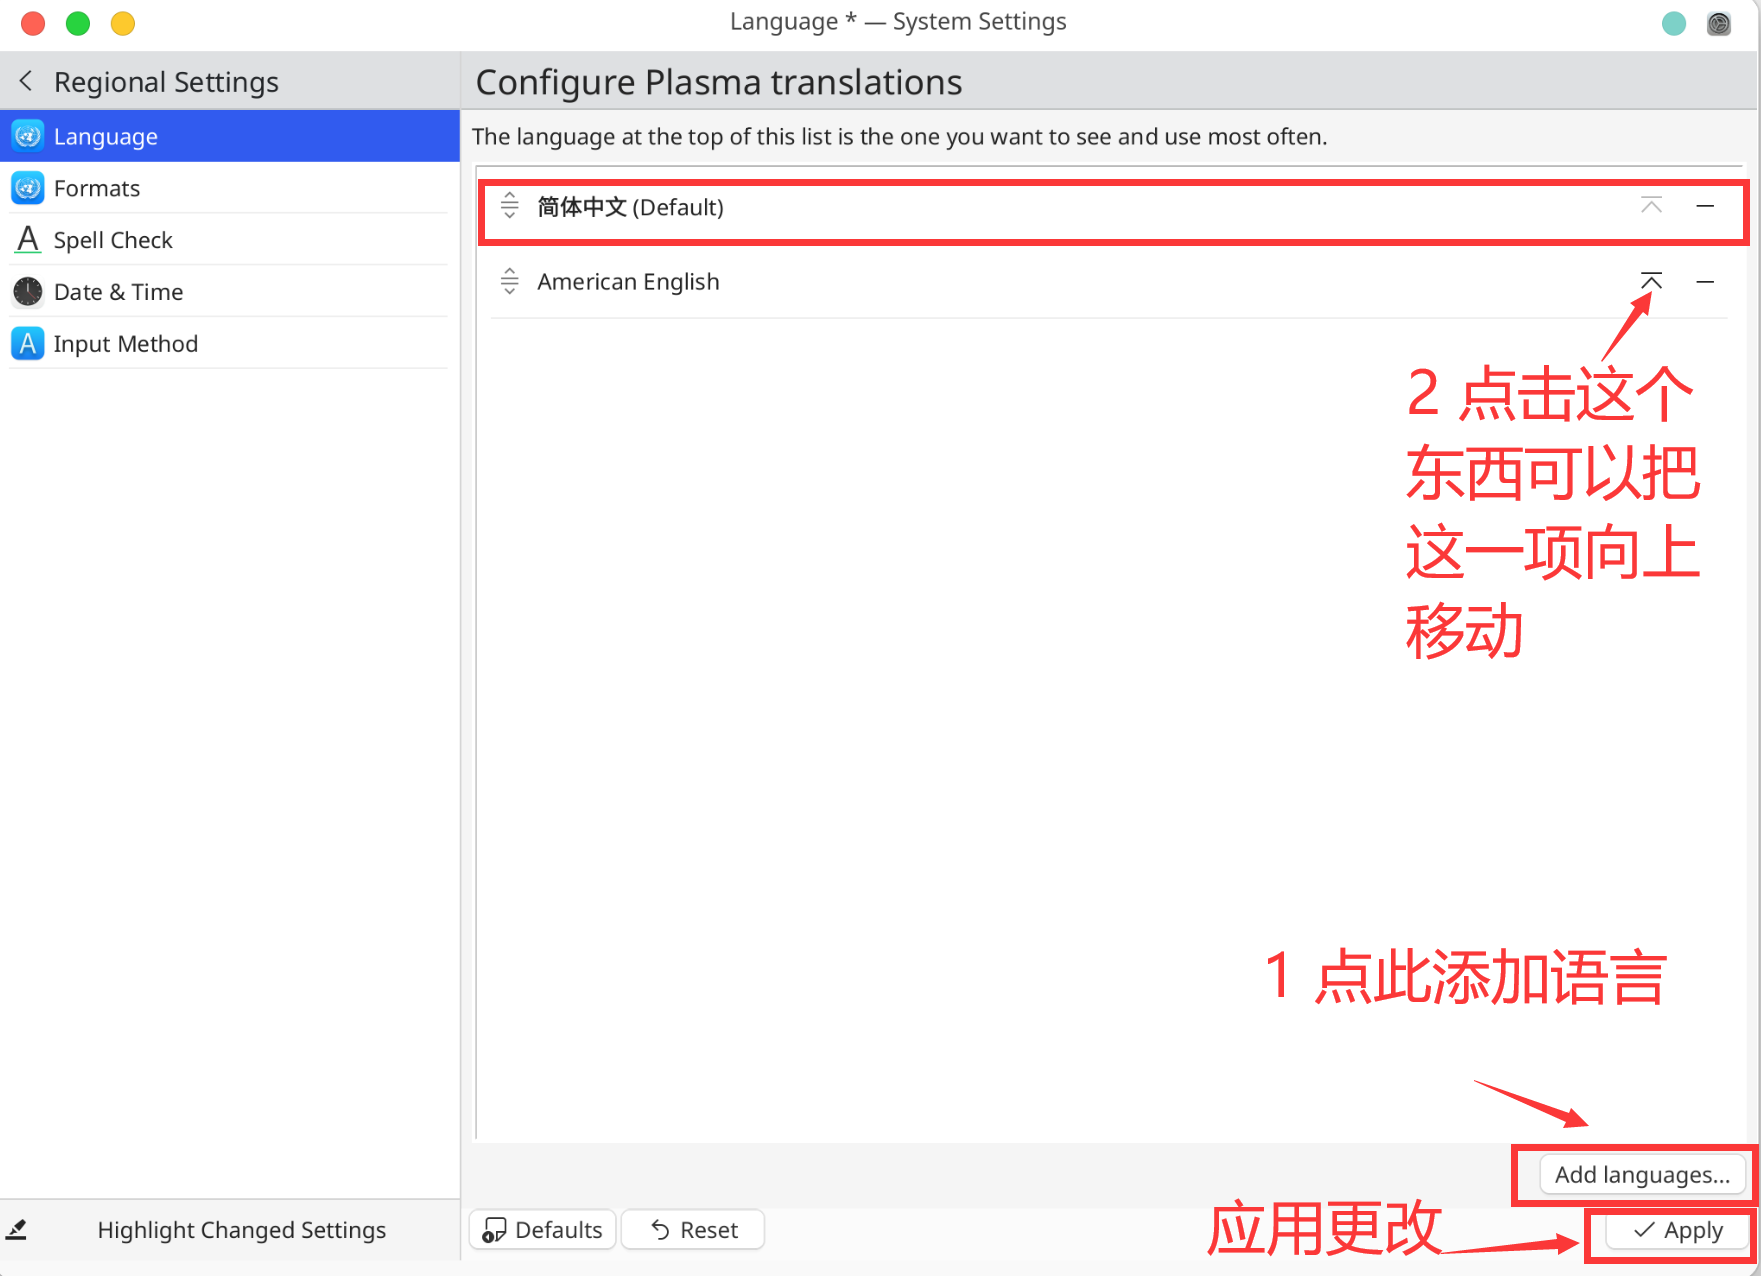Screen dimensions: 1761x1276
Task: Open the Input Method settings page
Action: click(x=230, y=344)
